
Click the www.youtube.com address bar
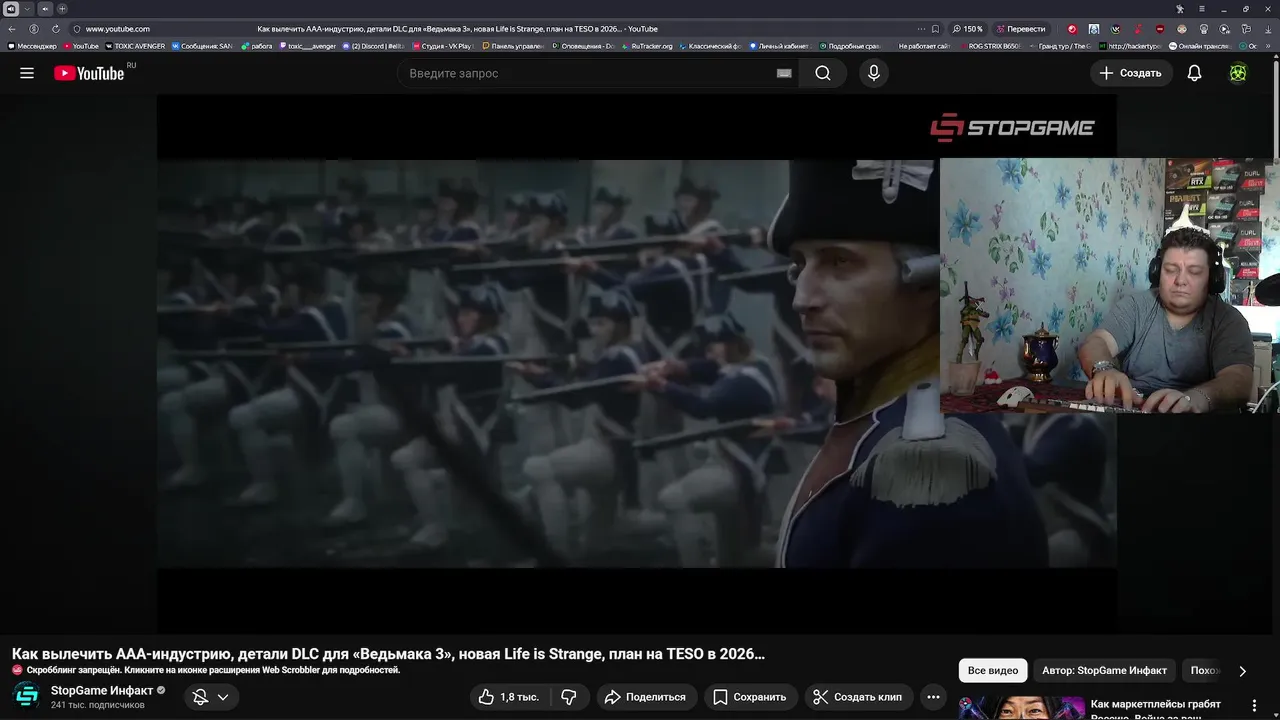pyautogui.click(x=118, y=29)
